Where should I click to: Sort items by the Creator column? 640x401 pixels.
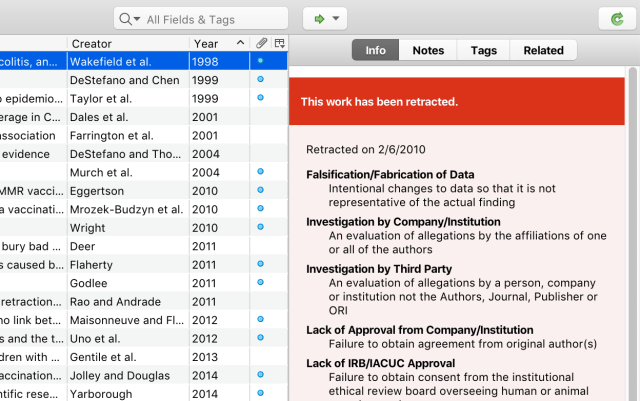click(x=127, y=43)
